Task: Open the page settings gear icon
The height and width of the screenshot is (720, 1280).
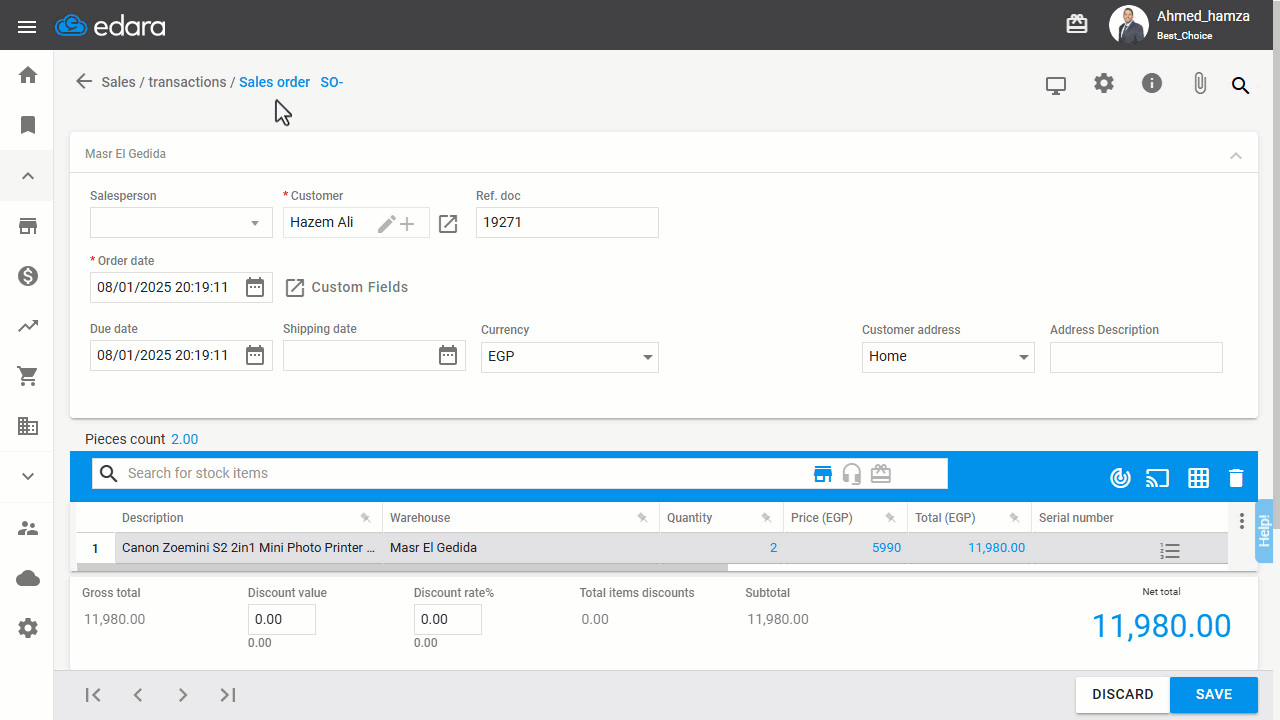Action: point(1104,83)
